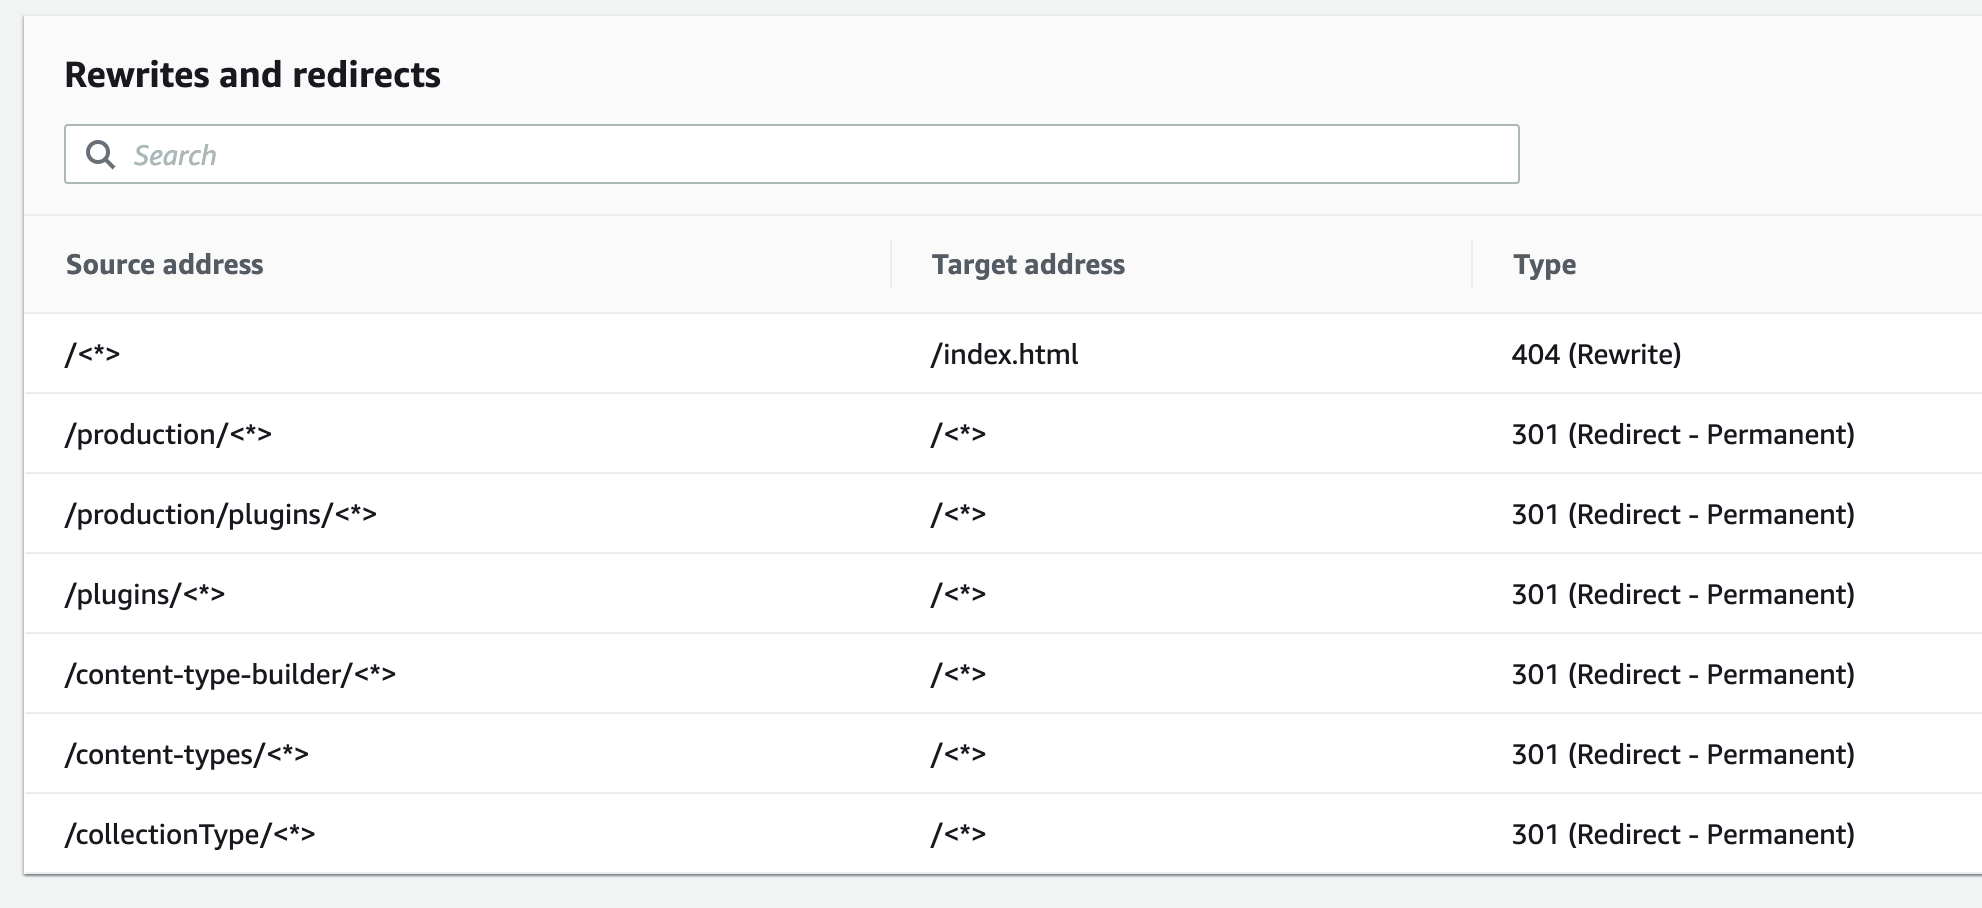Select the /plugins/<*> redirect row
Viewport: 1982px width, 908px height.
[x=146, y=593]
